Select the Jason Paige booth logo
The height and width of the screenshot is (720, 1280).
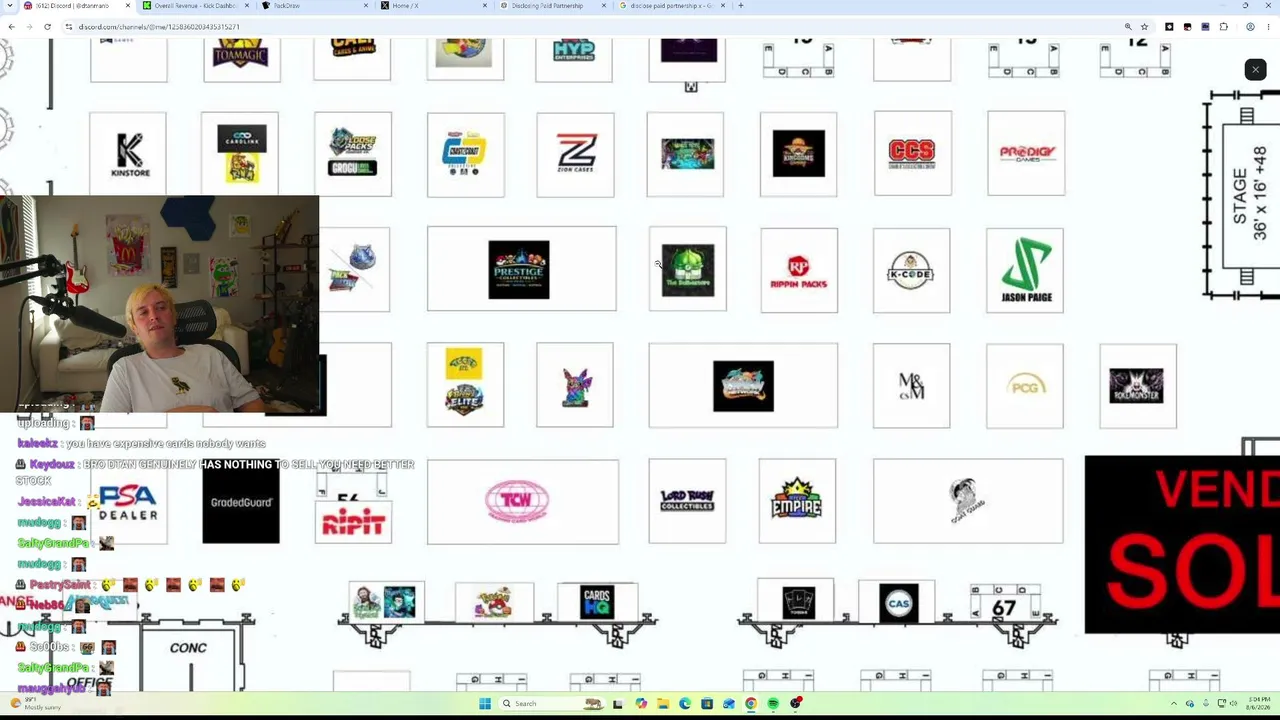point(1025,270)
